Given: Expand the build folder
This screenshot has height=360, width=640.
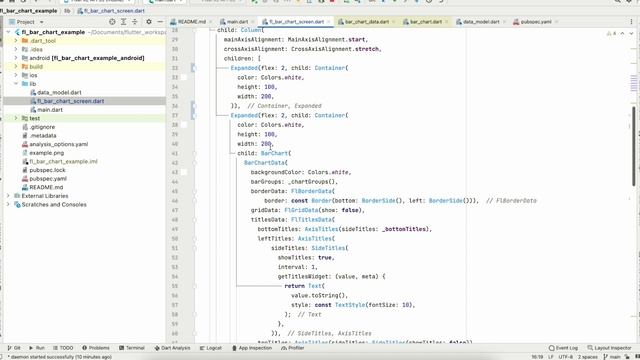Looking at the screenshot, I should (16, 67).
